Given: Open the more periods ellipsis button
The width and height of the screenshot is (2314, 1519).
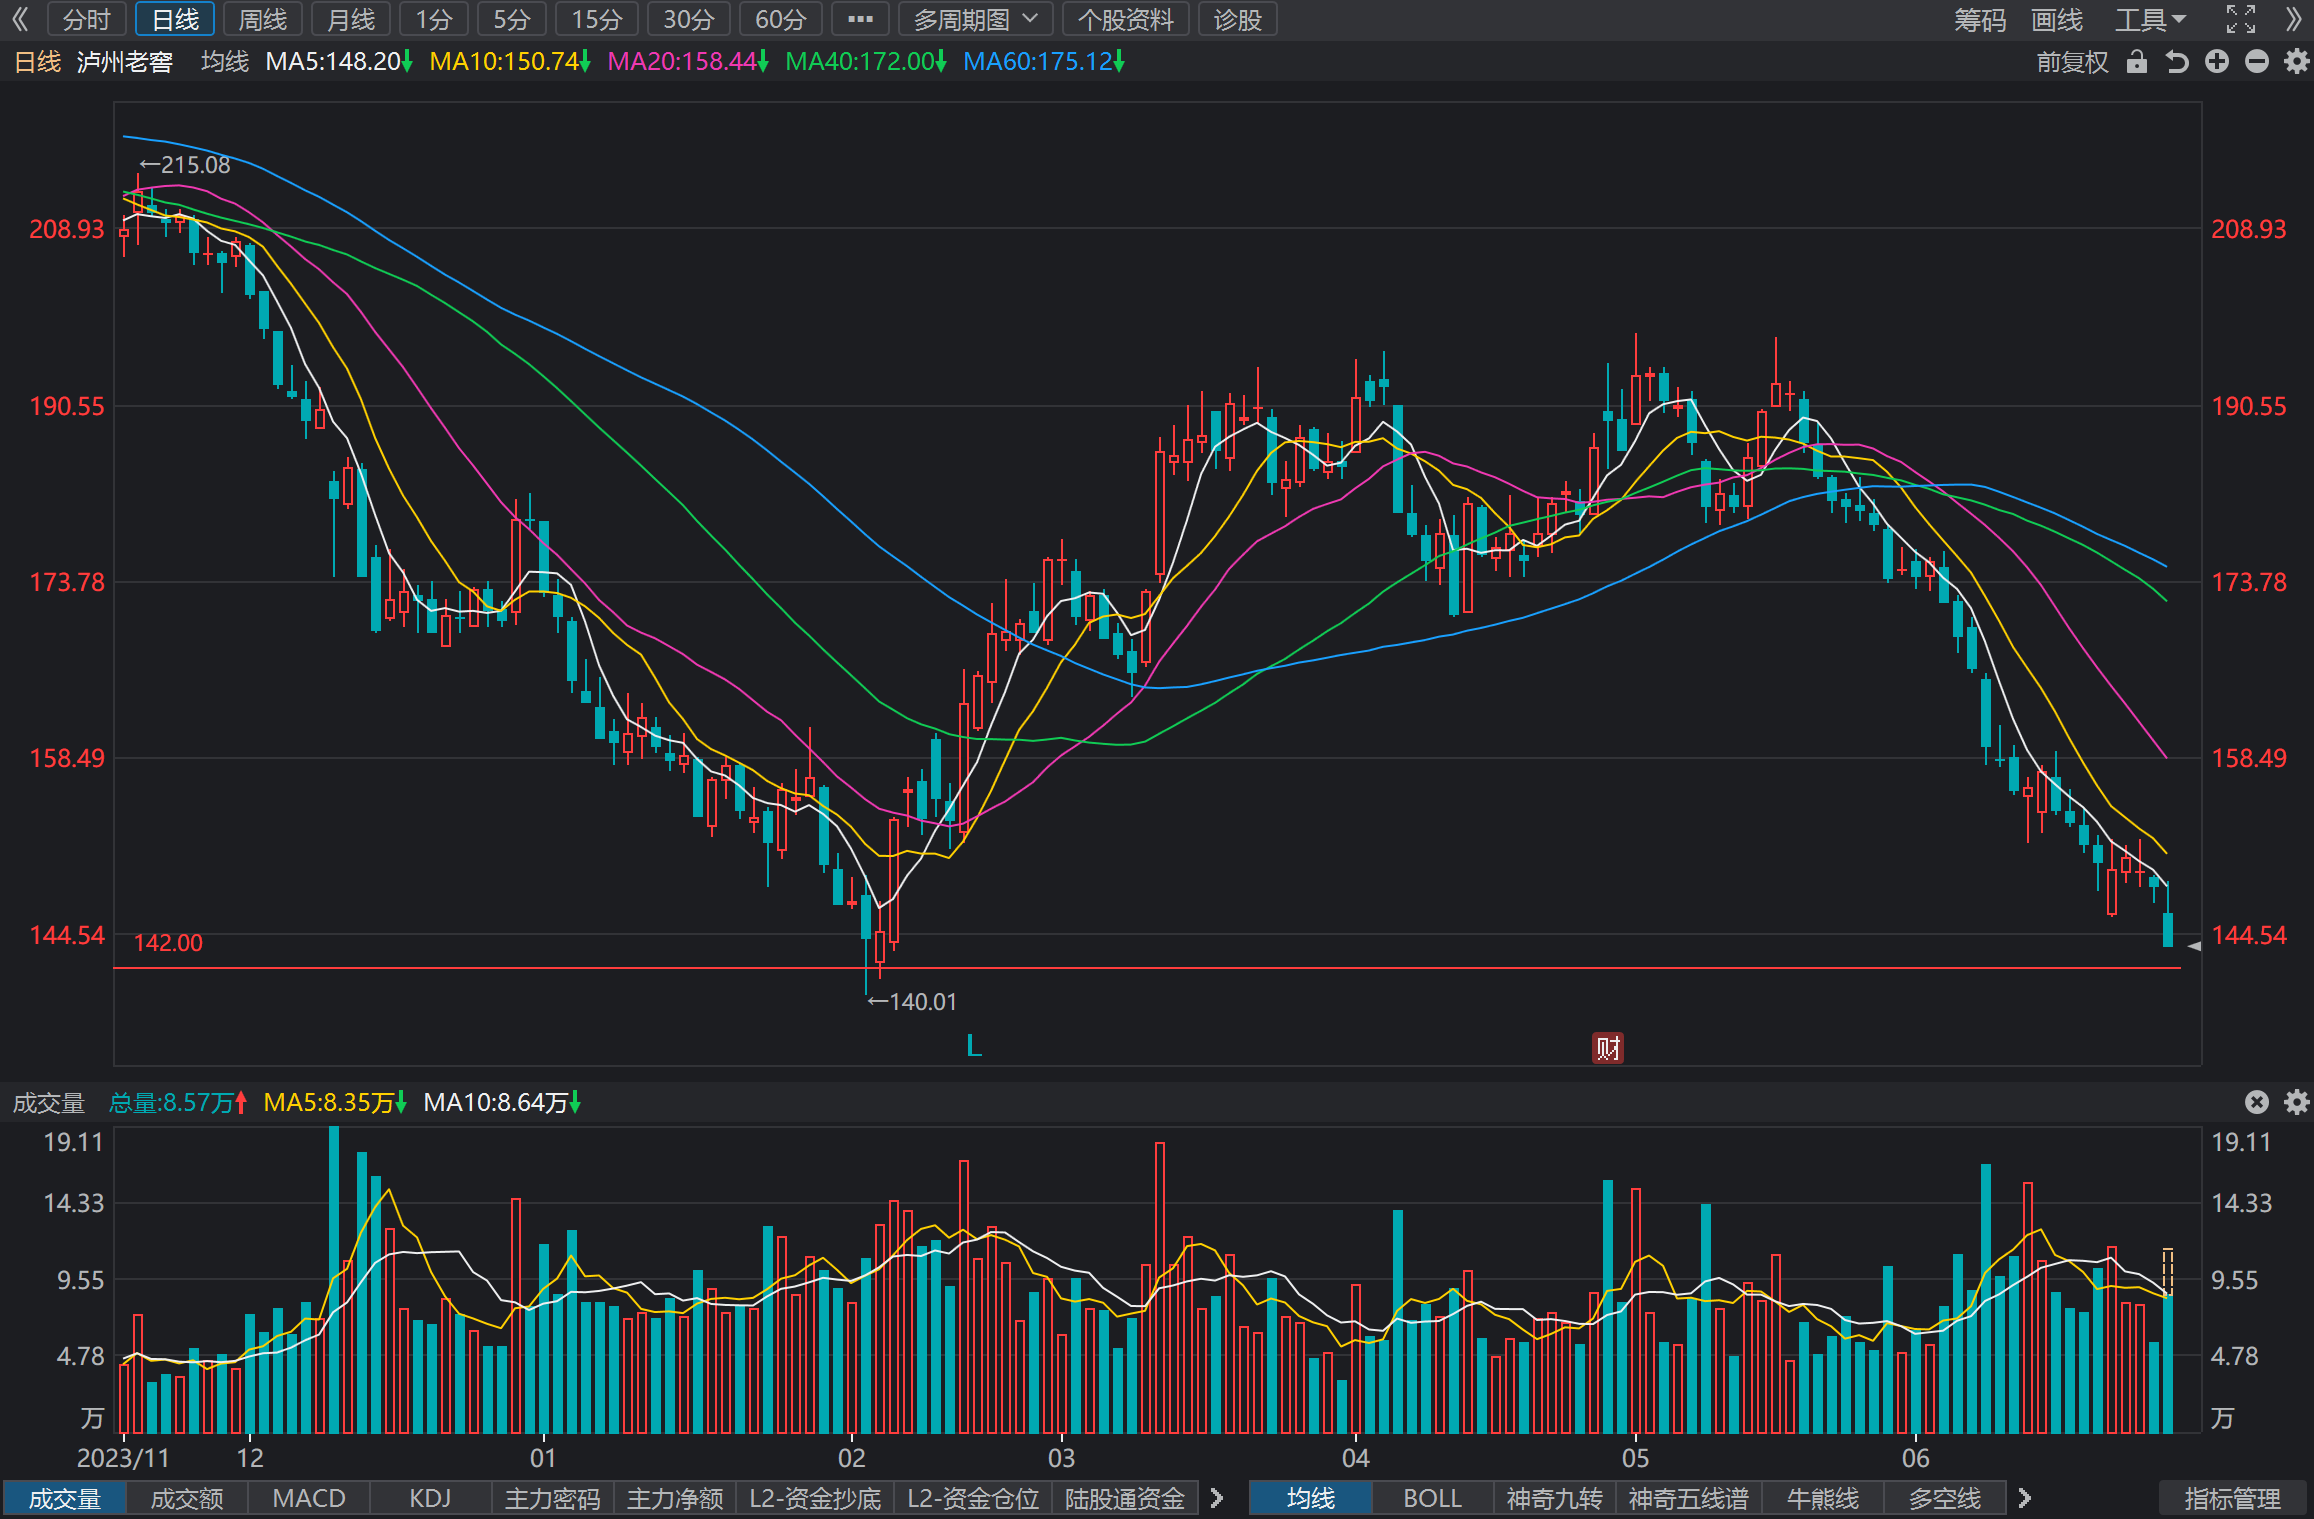Looking at the screenshot, I should coord(860,19).
